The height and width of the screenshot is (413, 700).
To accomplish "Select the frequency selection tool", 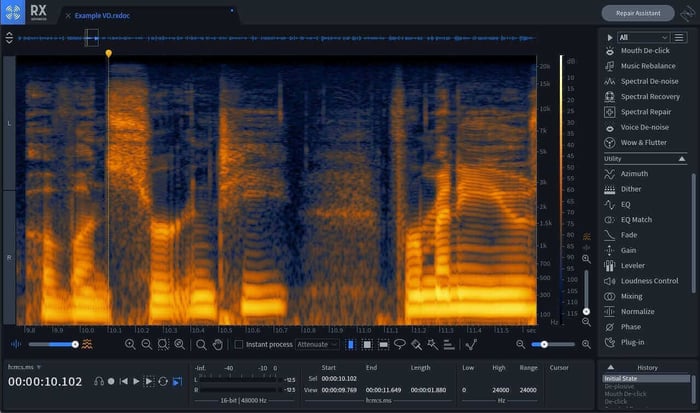I will [383, 344].
